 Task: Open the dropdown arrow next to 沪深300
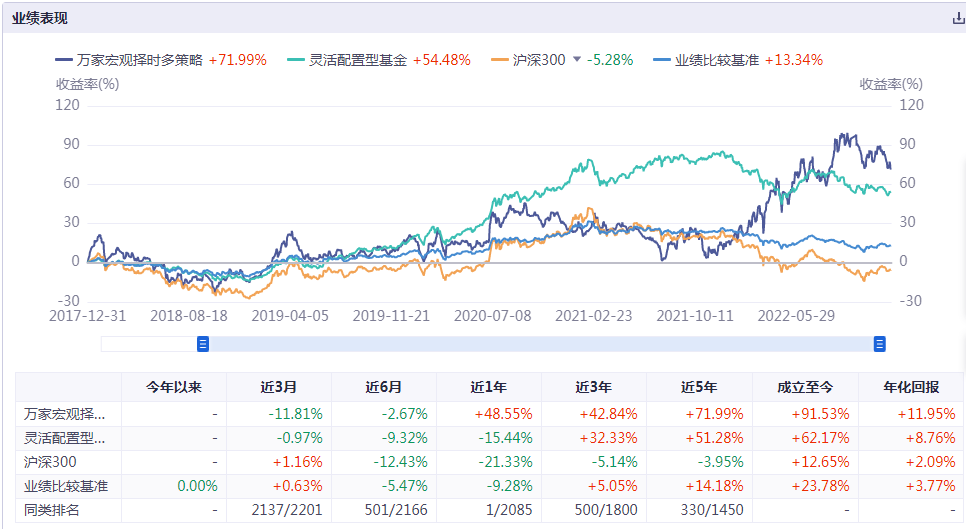coord(576,60)
